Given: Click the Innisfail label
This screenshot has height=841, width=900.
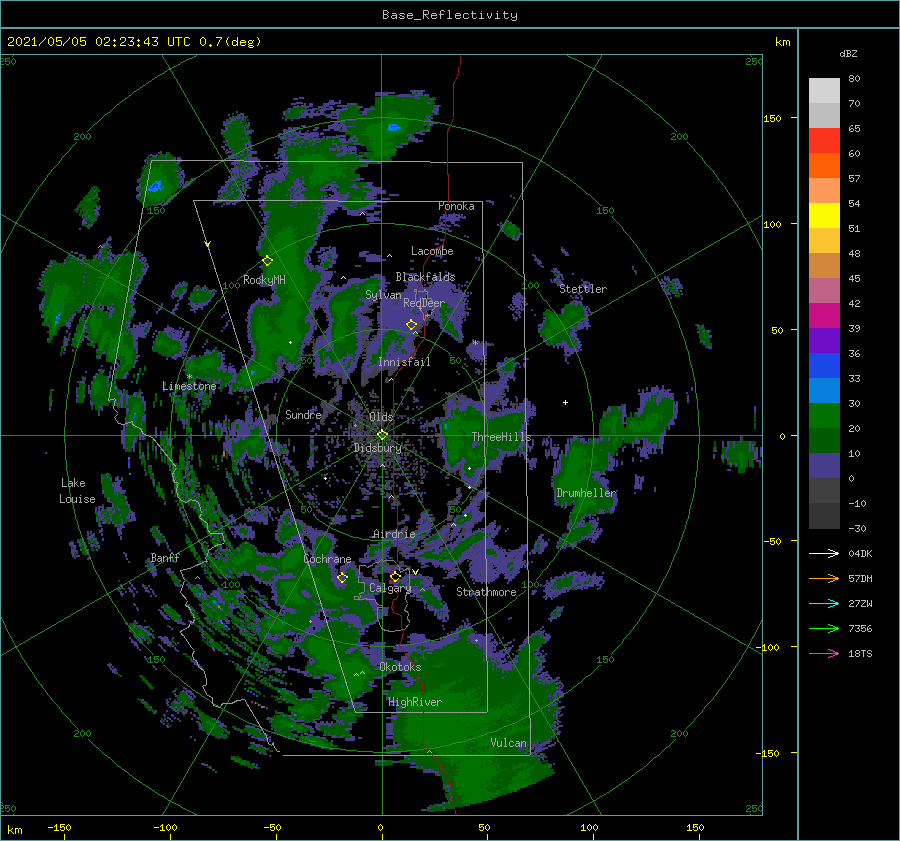Looking at the screenshot, I should (404, 362).
